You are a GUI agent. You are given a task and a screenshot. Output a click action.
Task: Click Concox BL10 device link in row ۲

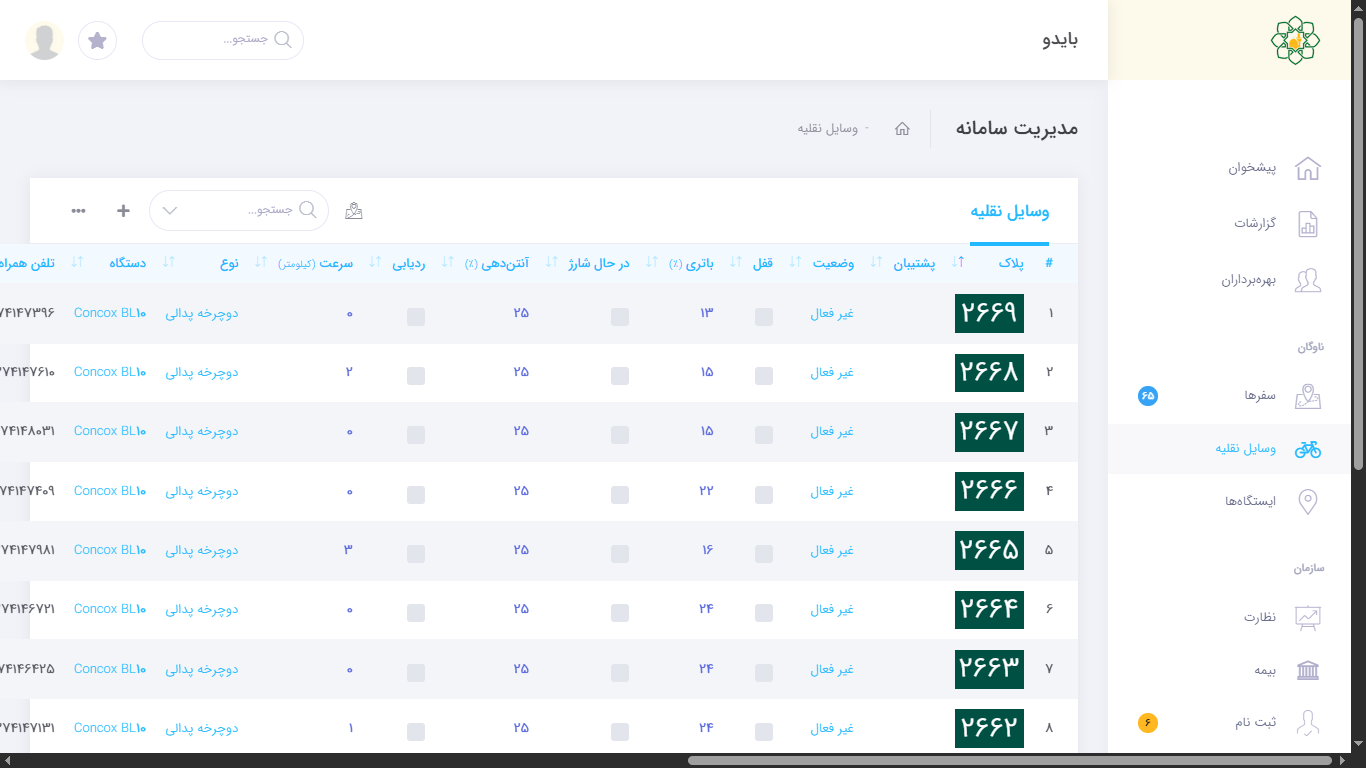tap(110, 372)
